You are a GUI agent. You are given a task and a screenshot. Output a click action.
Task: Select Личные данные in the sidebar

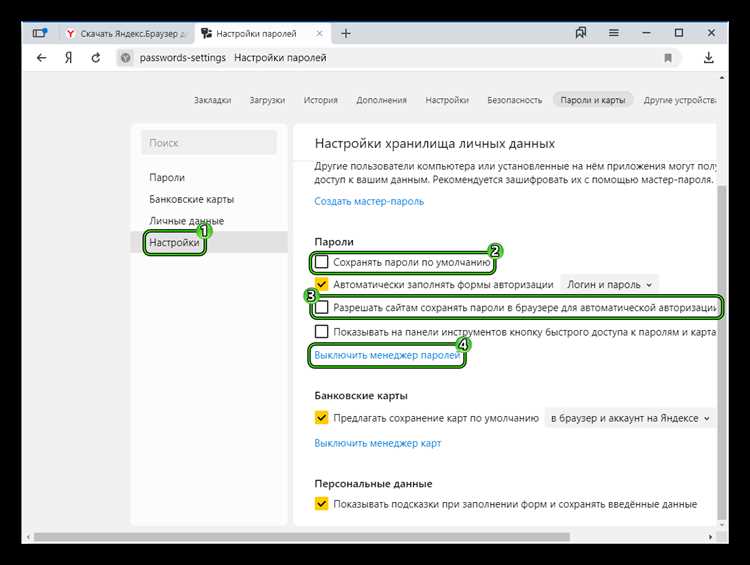coord(187,221)
